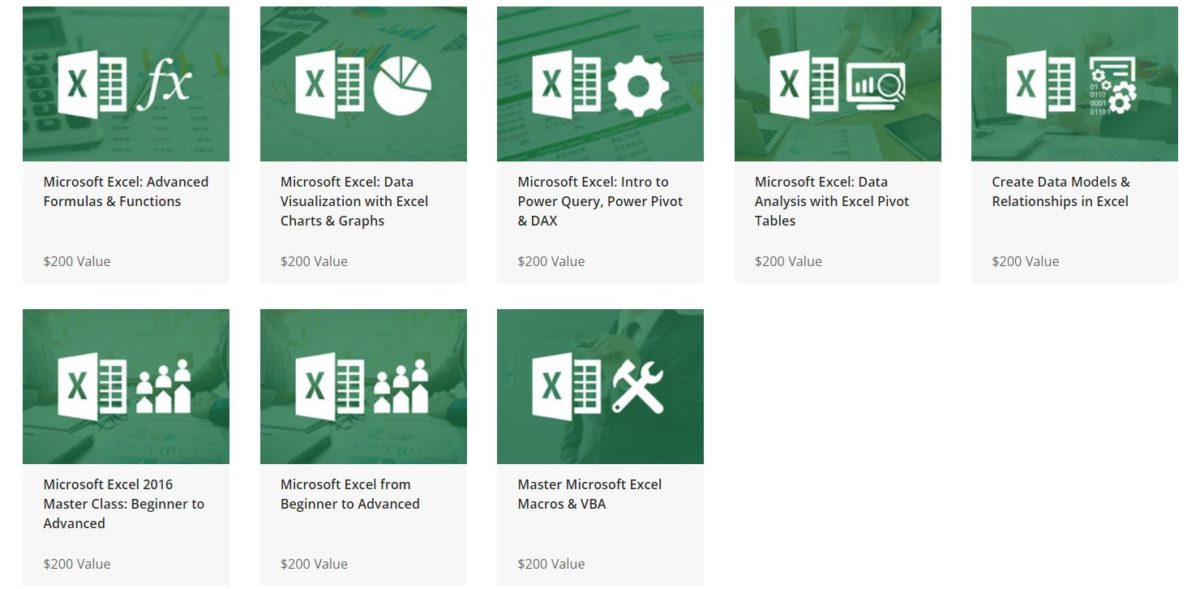Open Data Analysis with Excel Pivot Tables
Screen dimensions: 1200x589
[x=832, y=201]
